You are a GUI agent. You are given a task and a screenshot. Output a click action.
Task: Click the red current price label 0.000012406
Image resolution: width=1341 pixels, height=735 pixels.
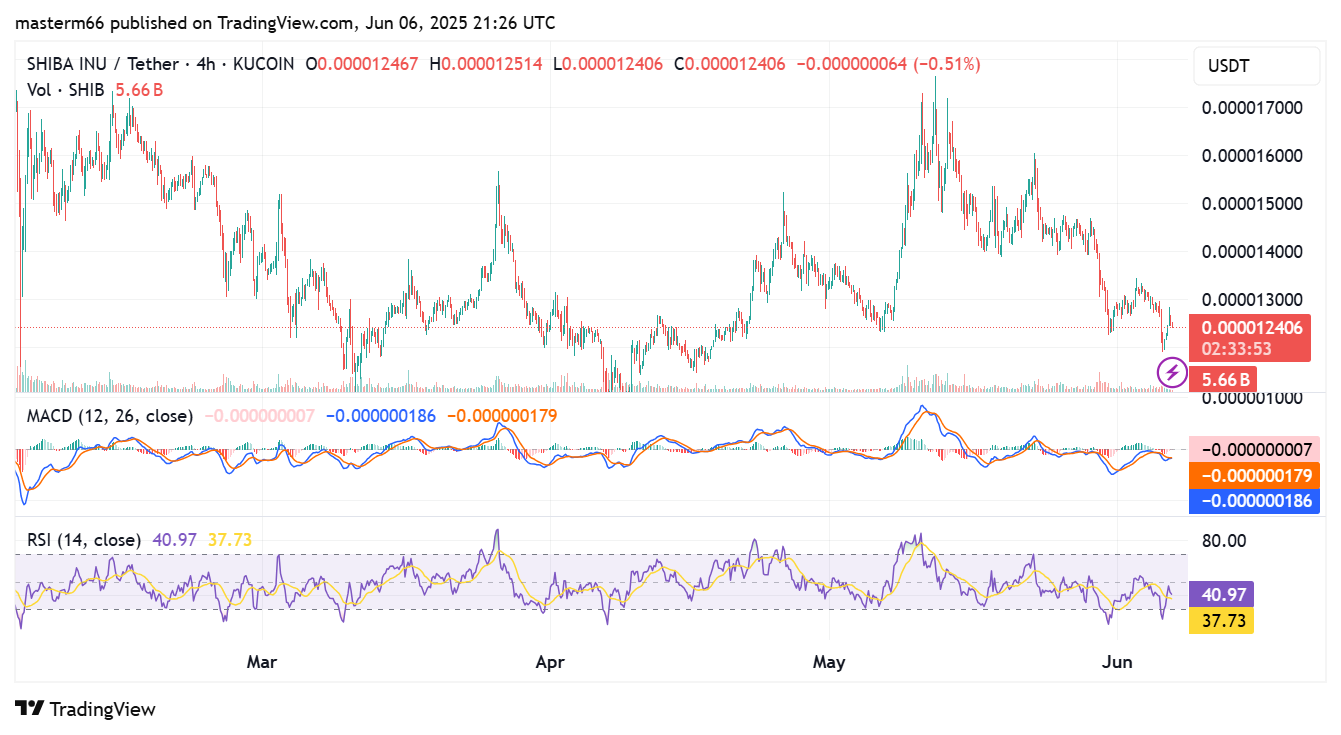pyautogui.click(x=1251, y=328)
